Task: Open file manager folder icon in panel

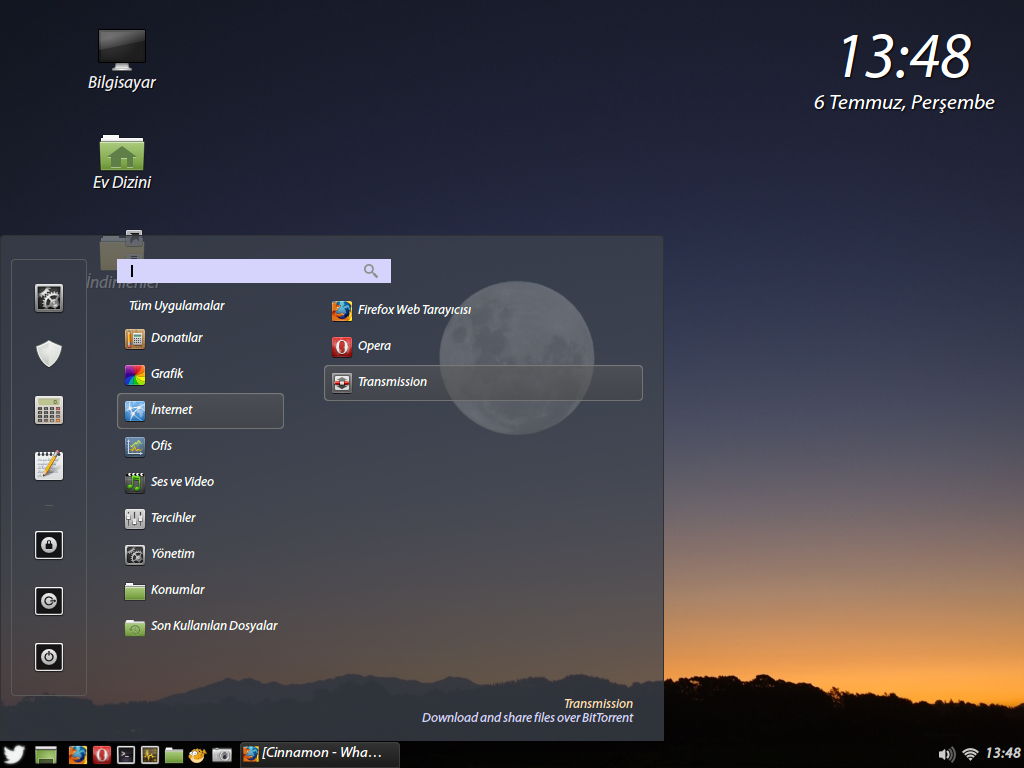Action: coord(174,755)
